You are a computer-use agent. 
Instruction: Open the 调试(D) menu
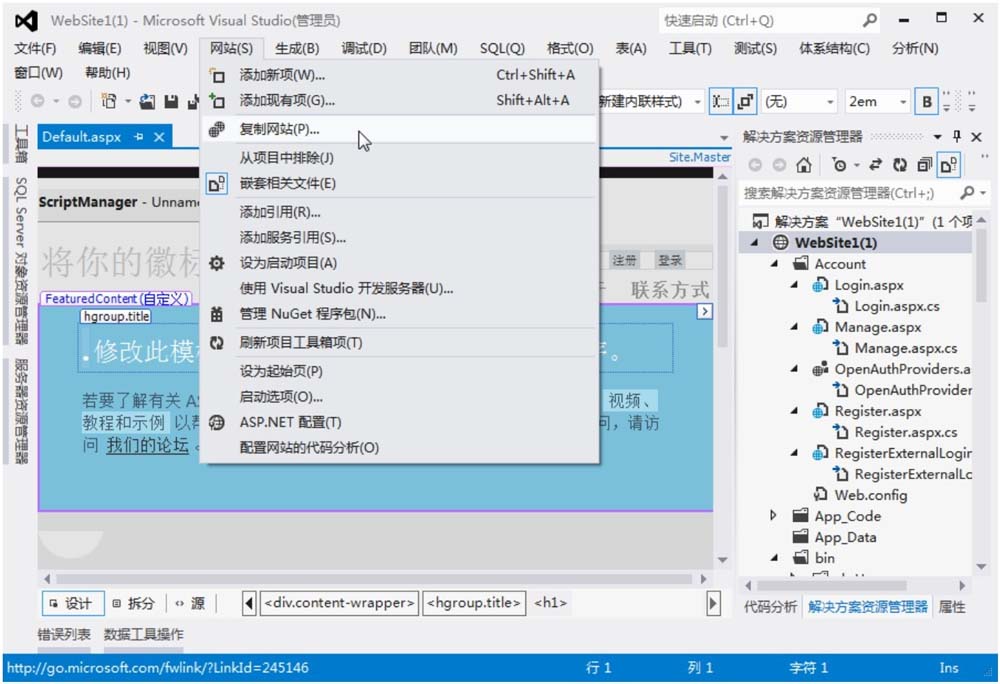pyautogui.click(x=364, y=48)
